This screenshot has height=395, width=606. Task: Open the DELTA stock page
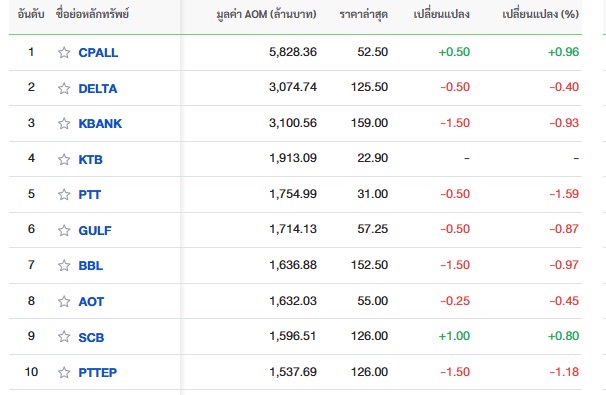pyautogui.click(x=98, y=89)
